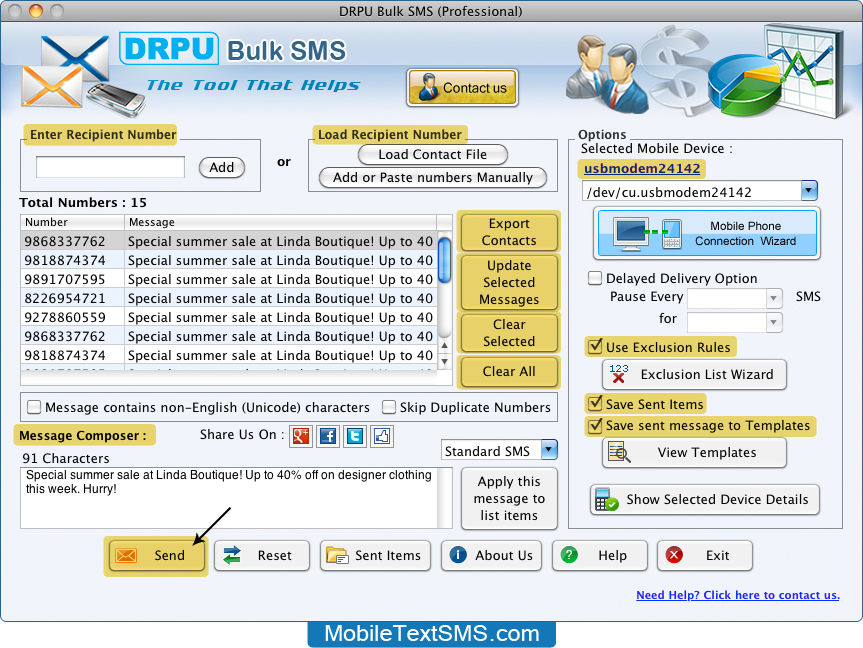Select the 8226954721 contact row
Viewport: 863px width, 648px height.
click(x=228, y=299)
